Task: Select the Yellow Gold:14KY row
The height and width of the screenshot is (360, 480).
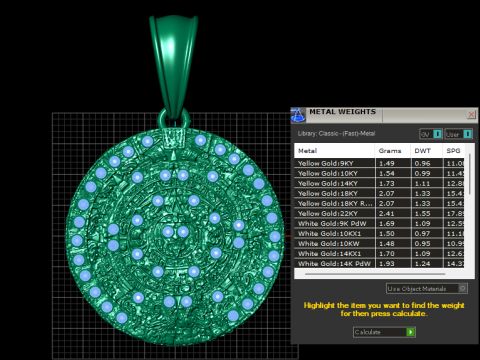Action: pos(379,183)
